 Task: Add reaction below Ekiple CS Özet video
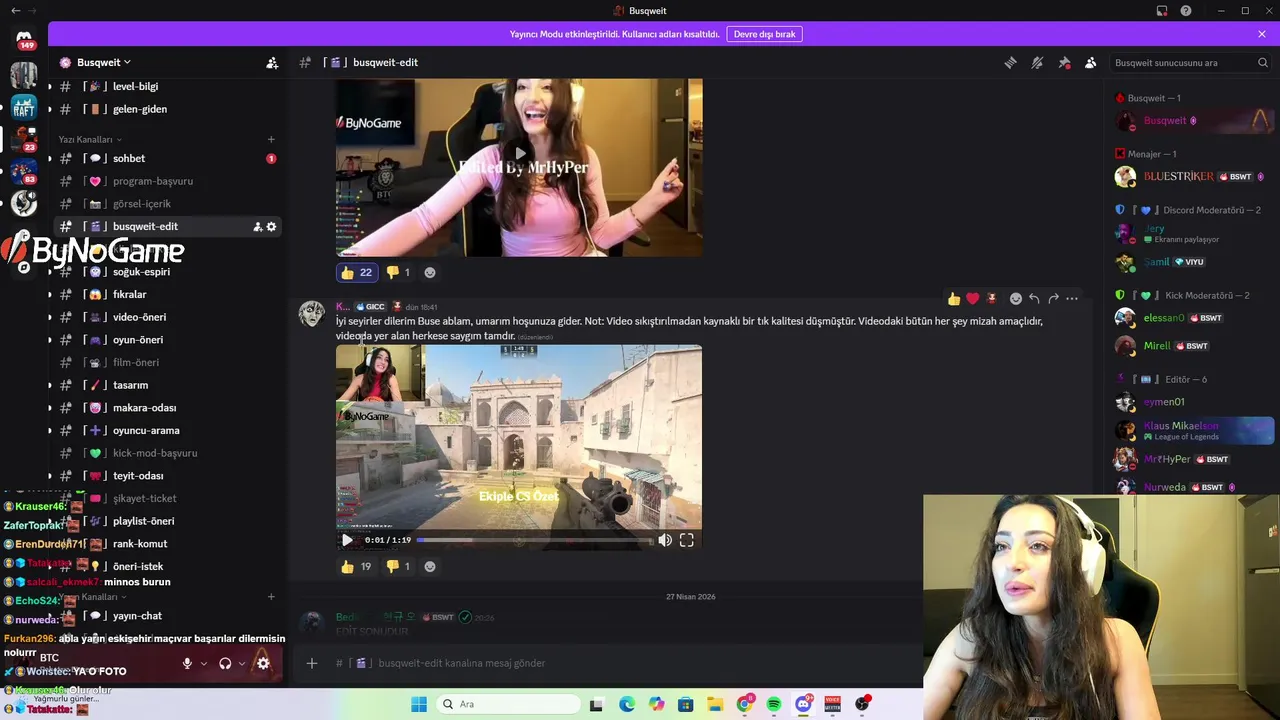tap(430, 566)
